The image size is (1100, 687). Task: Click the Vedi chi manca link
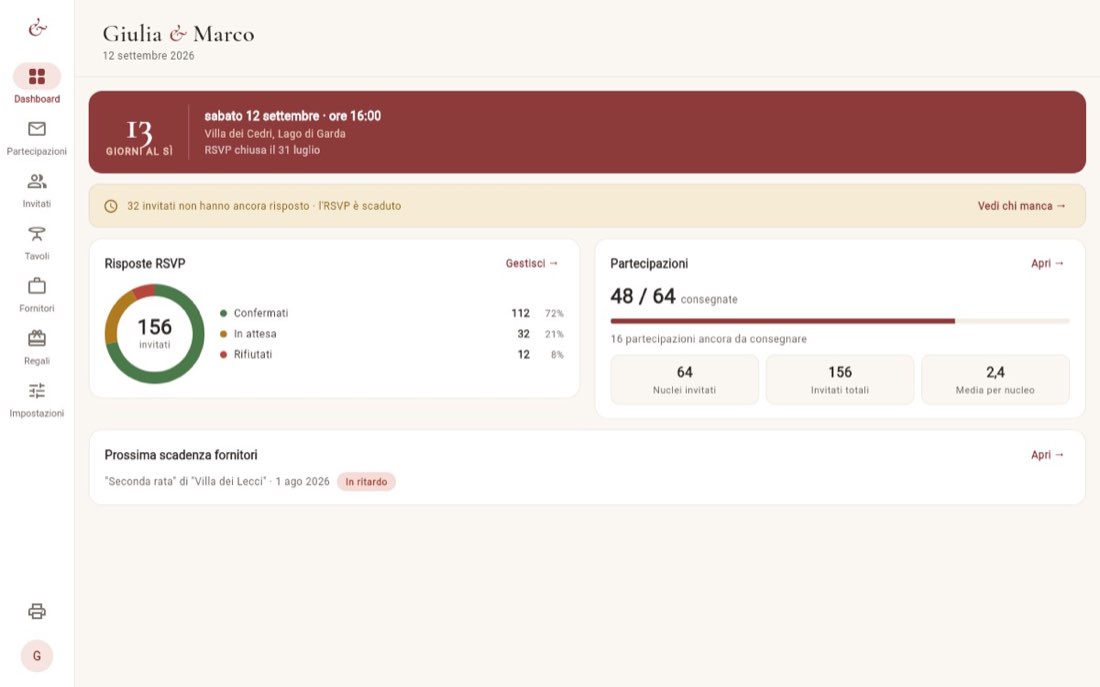pos(1022,206)
